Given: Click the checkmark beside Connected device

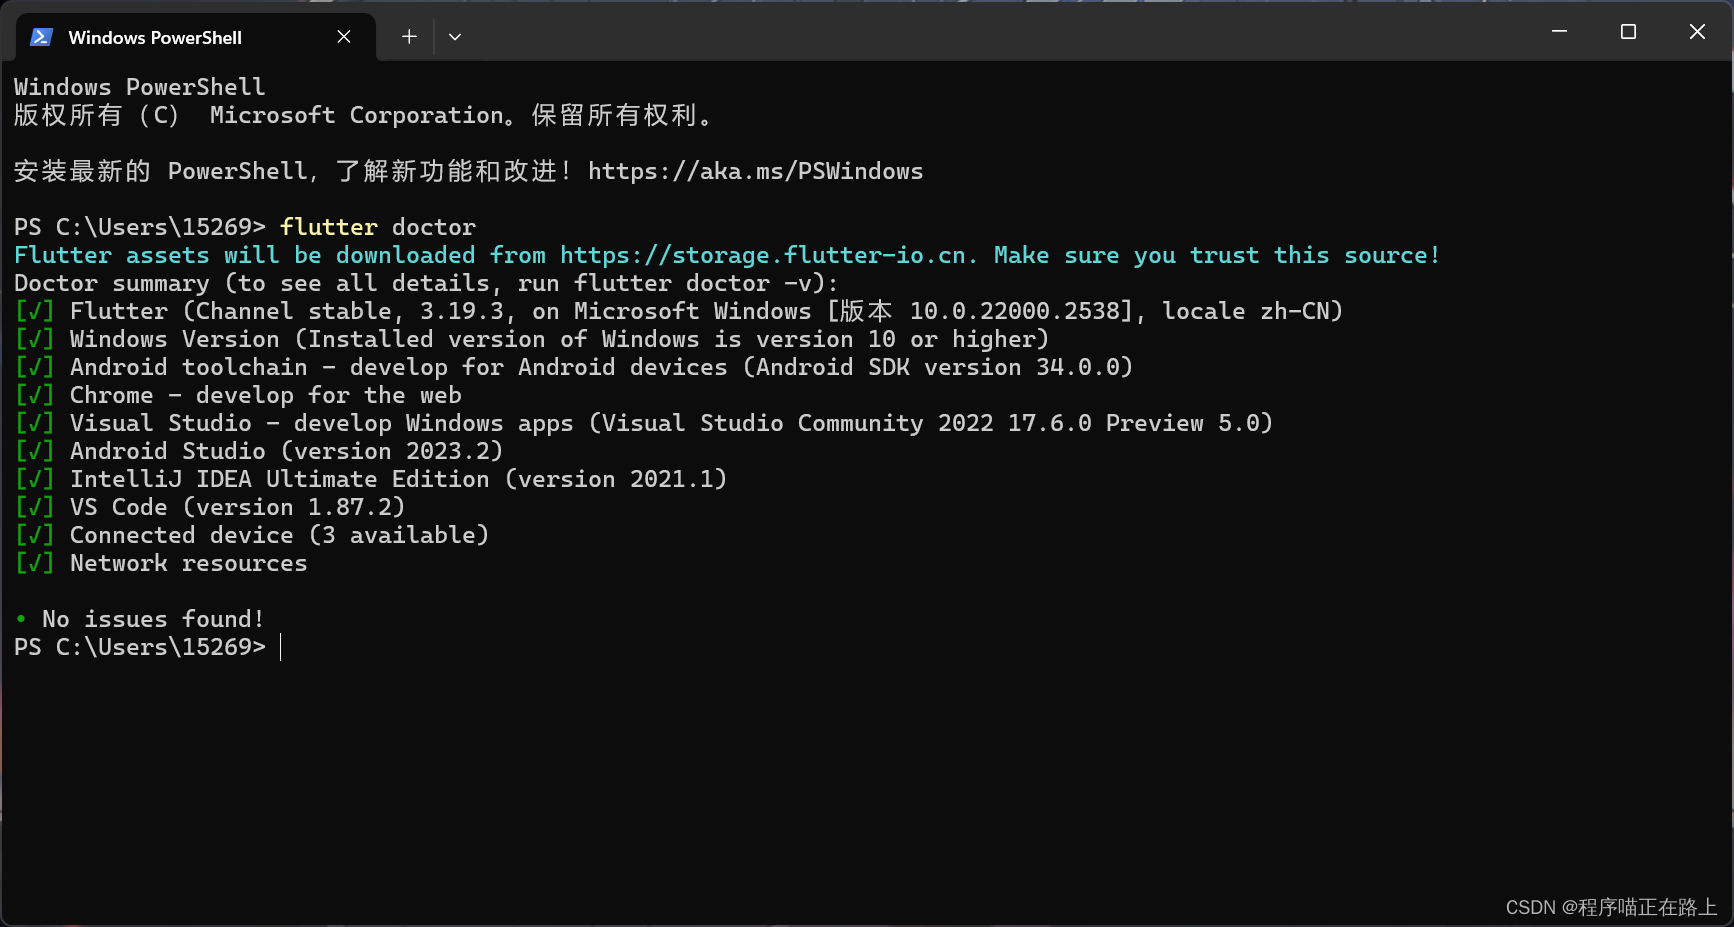Looking at the screenshot, I should coord(35,535).
